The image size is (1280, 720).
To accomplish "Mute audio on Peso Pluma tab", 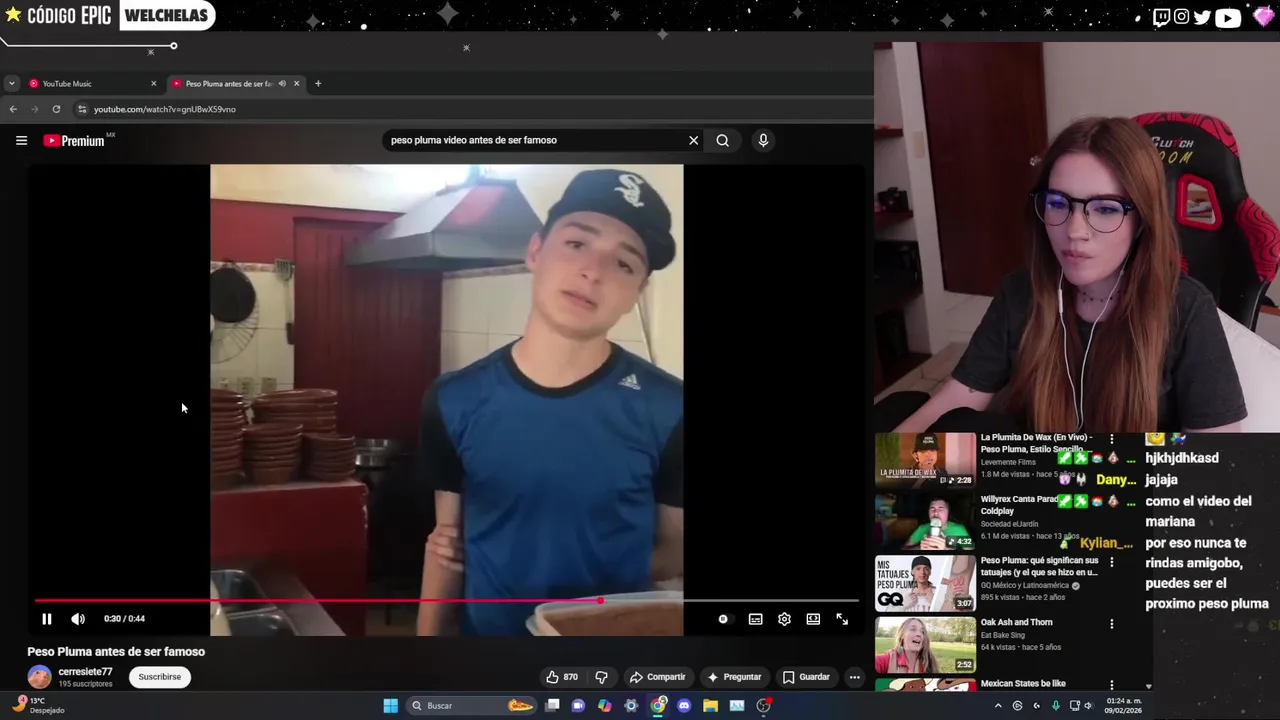I will [282, 84].
